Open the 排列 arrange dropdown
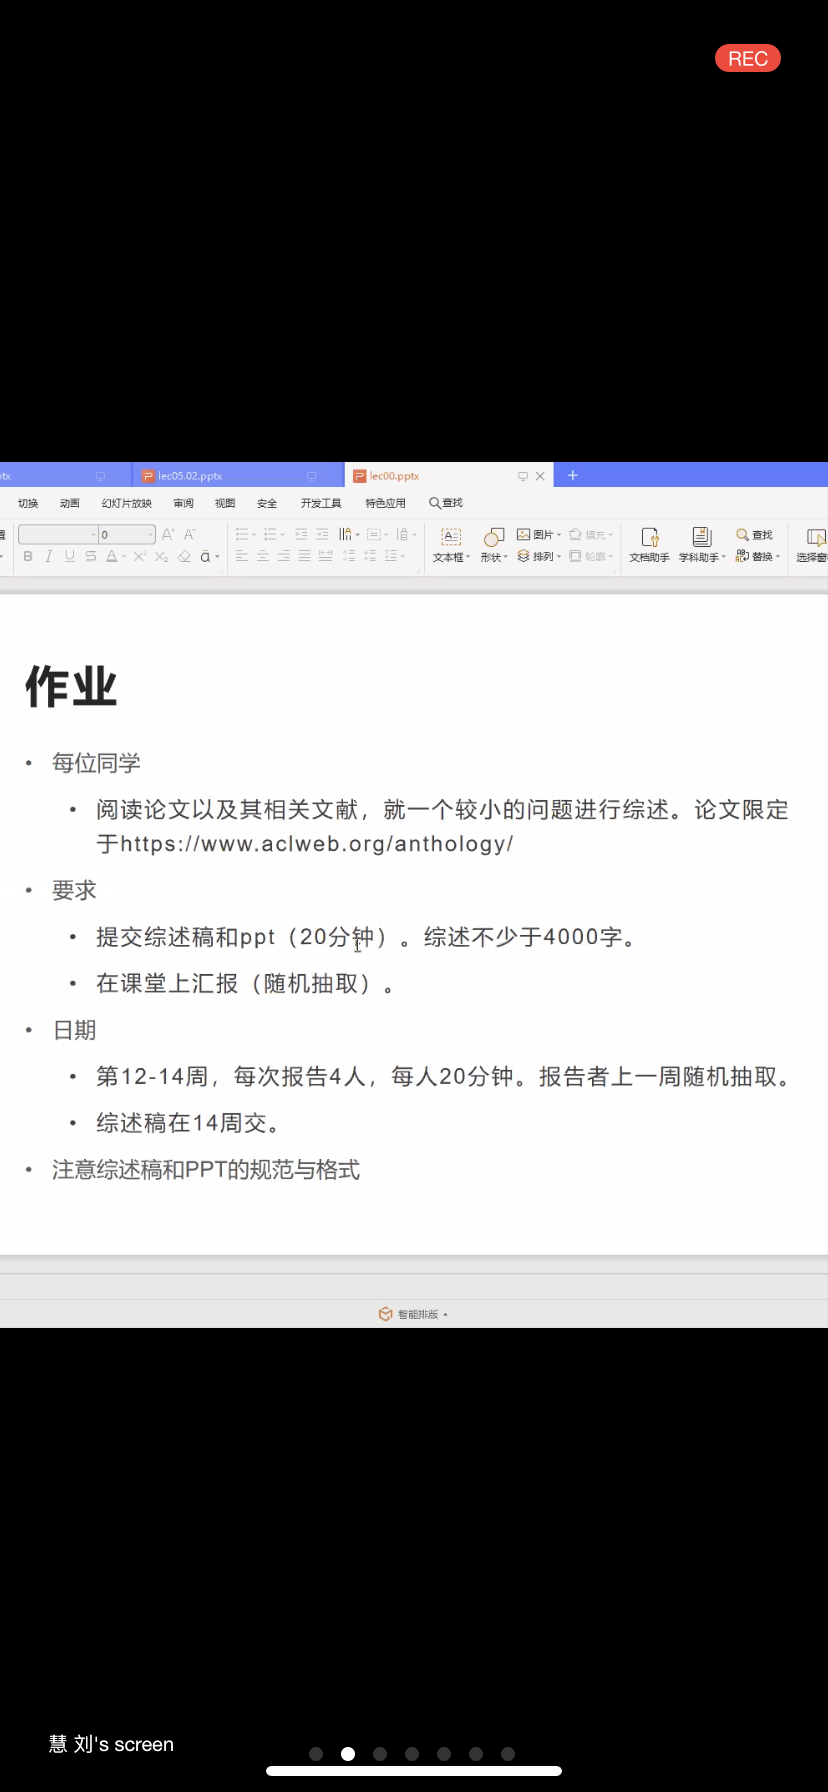Image resolution: width=828 pixels, height=1792 pixels. tap(539, 556)
